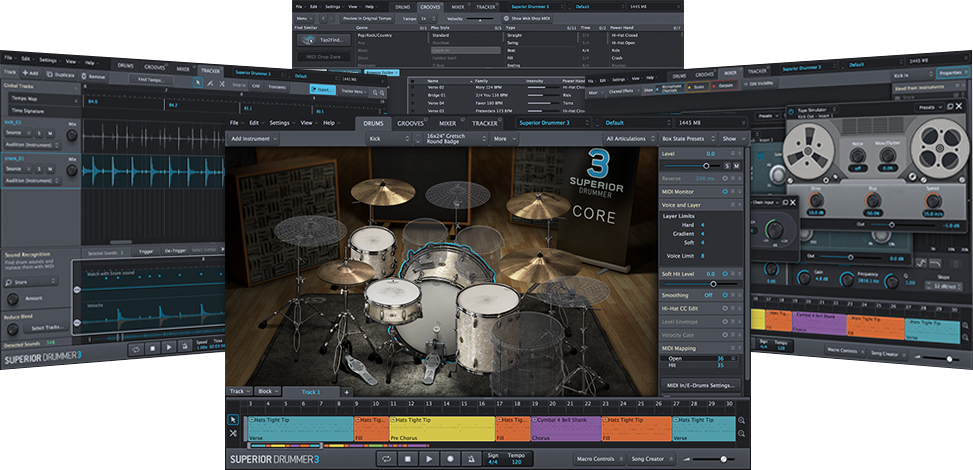This screenshot has width=973, height=470.
Task: Open the Kick instrument selector dropdown
Action: coord(388,138)
